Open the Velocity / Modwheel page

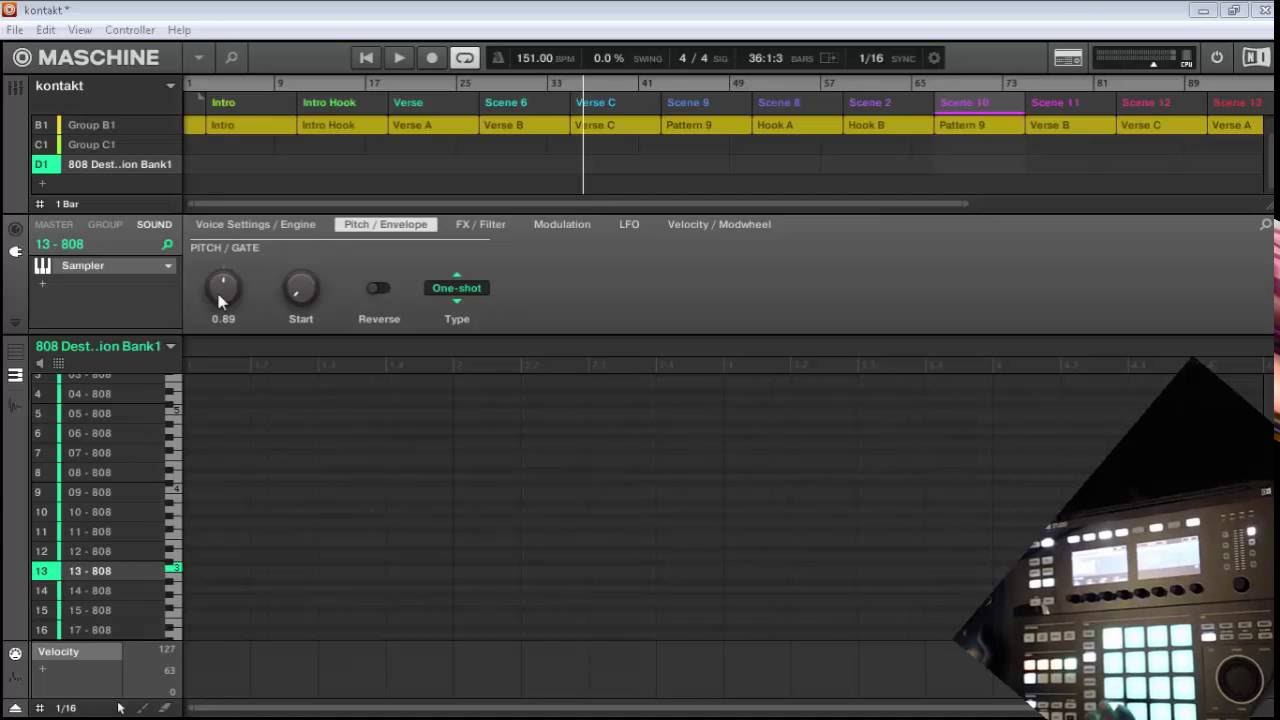[x=719, y=225]
